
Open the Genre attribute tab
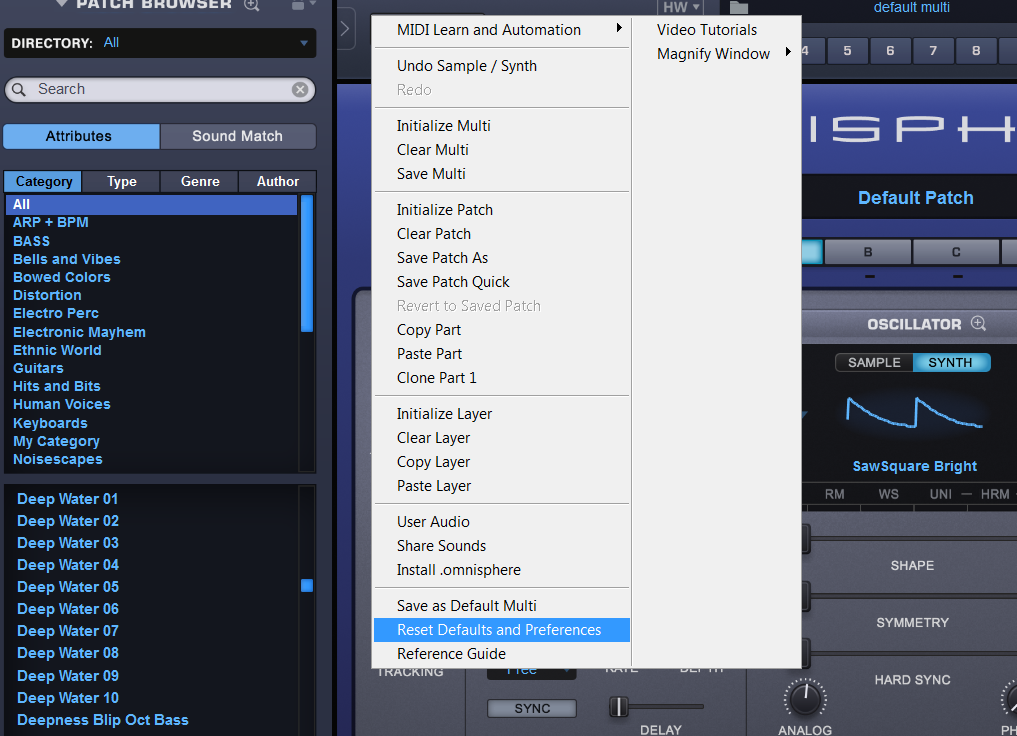pos(200,182)
